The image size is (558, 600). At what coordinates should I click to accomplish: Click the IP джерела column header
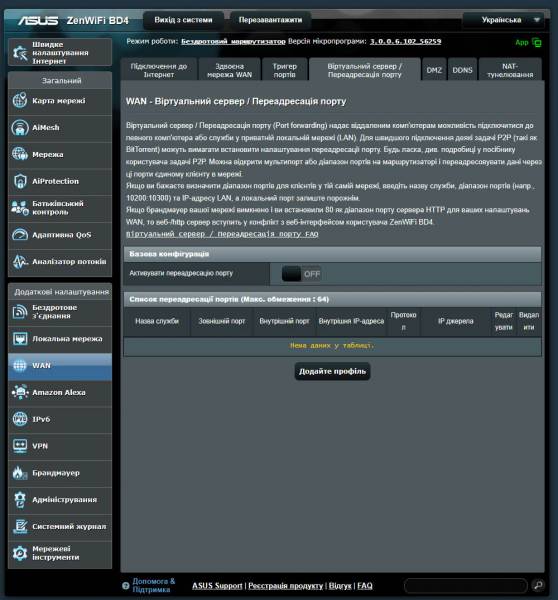tap(455, 321)
